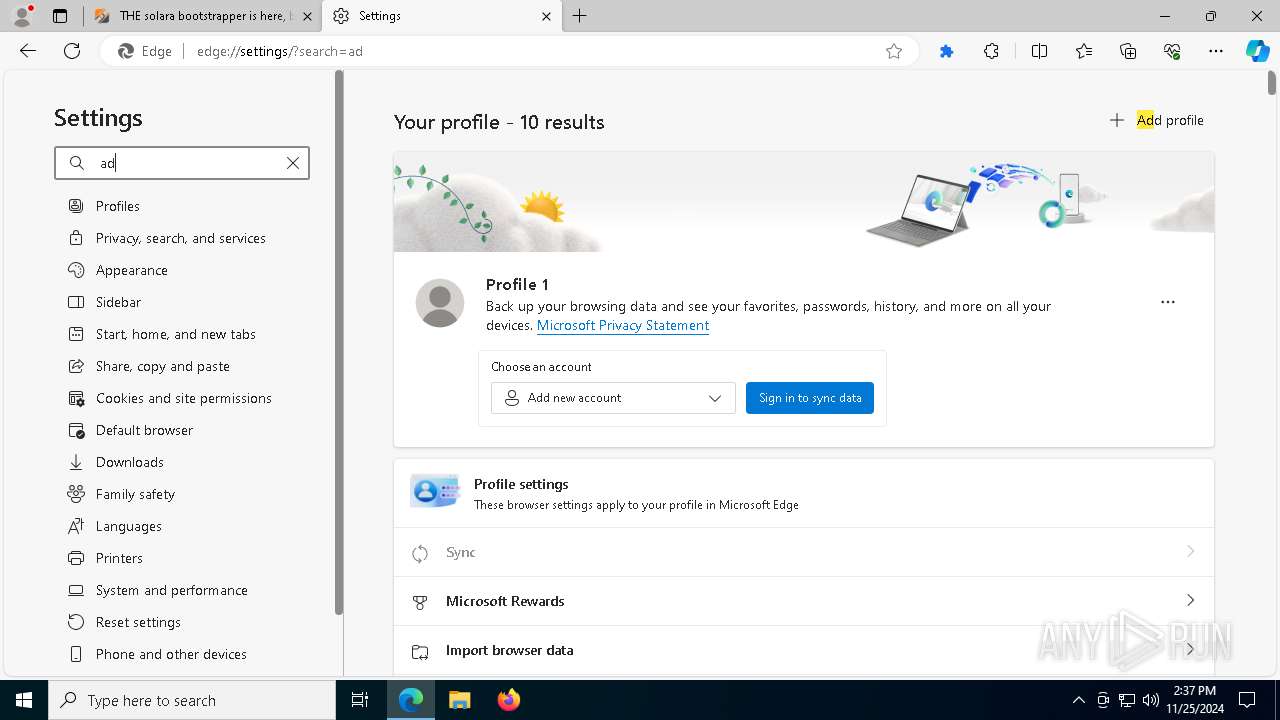Open Windows Start menu

pos(24,700)
